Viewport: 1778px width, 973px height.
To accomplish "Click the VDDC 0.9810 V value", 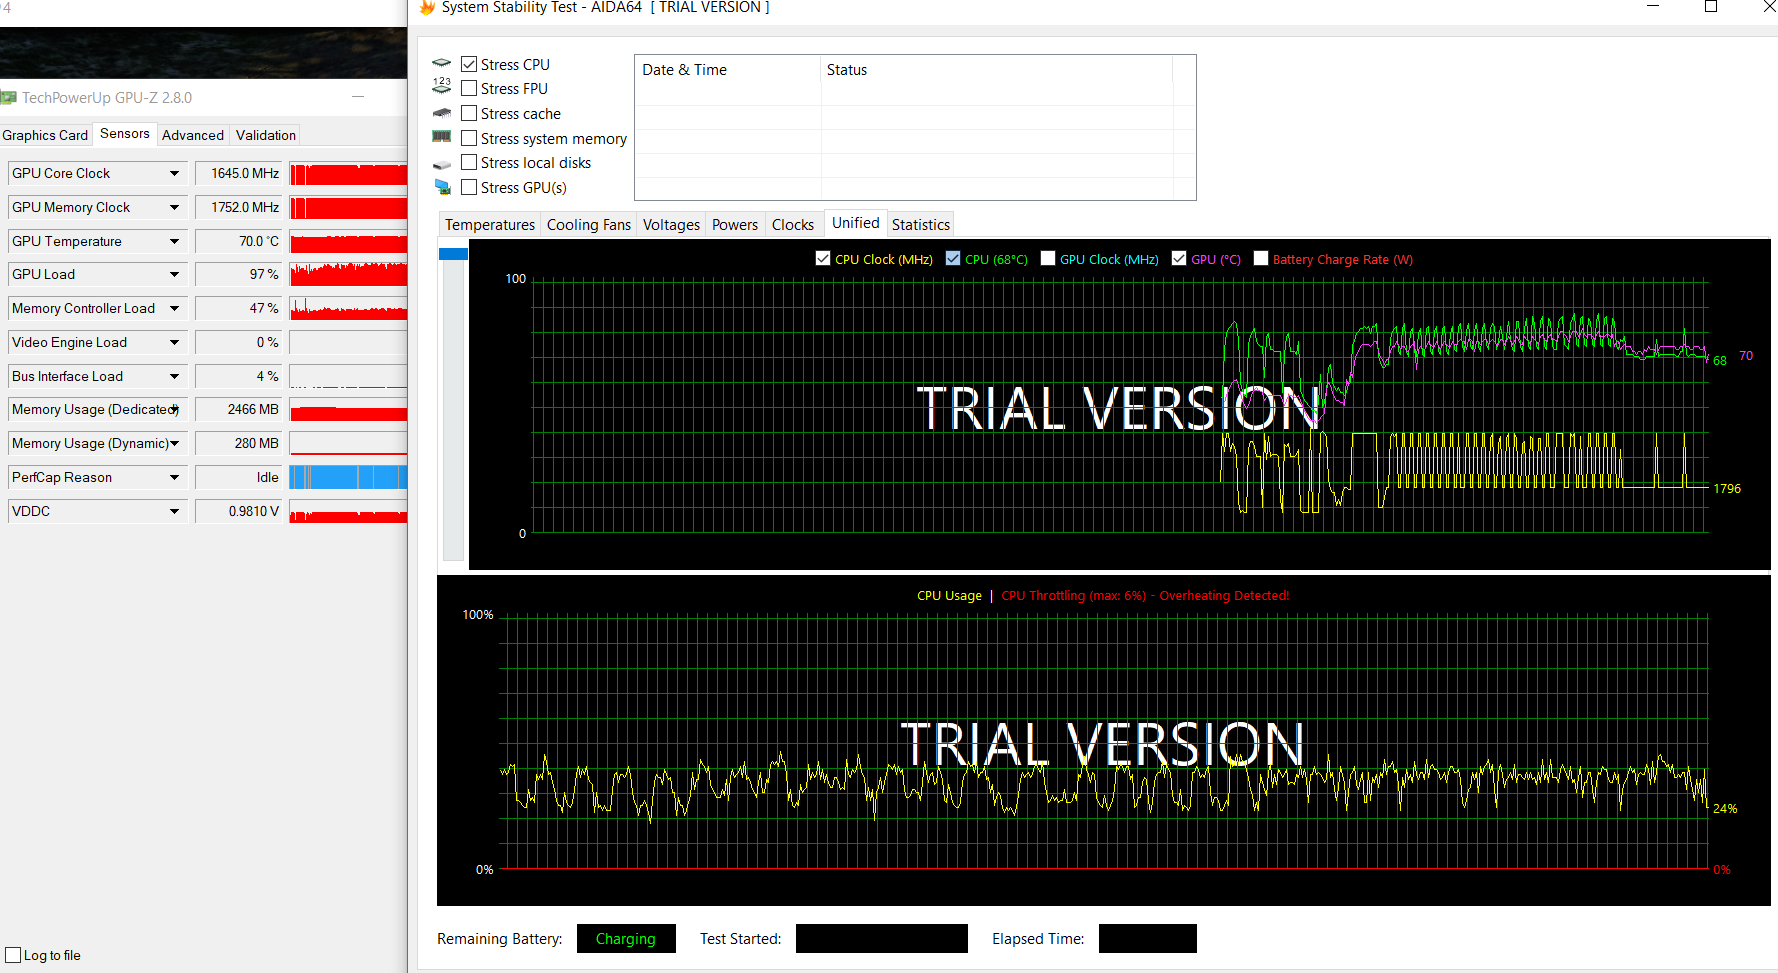I will (238, 511).
